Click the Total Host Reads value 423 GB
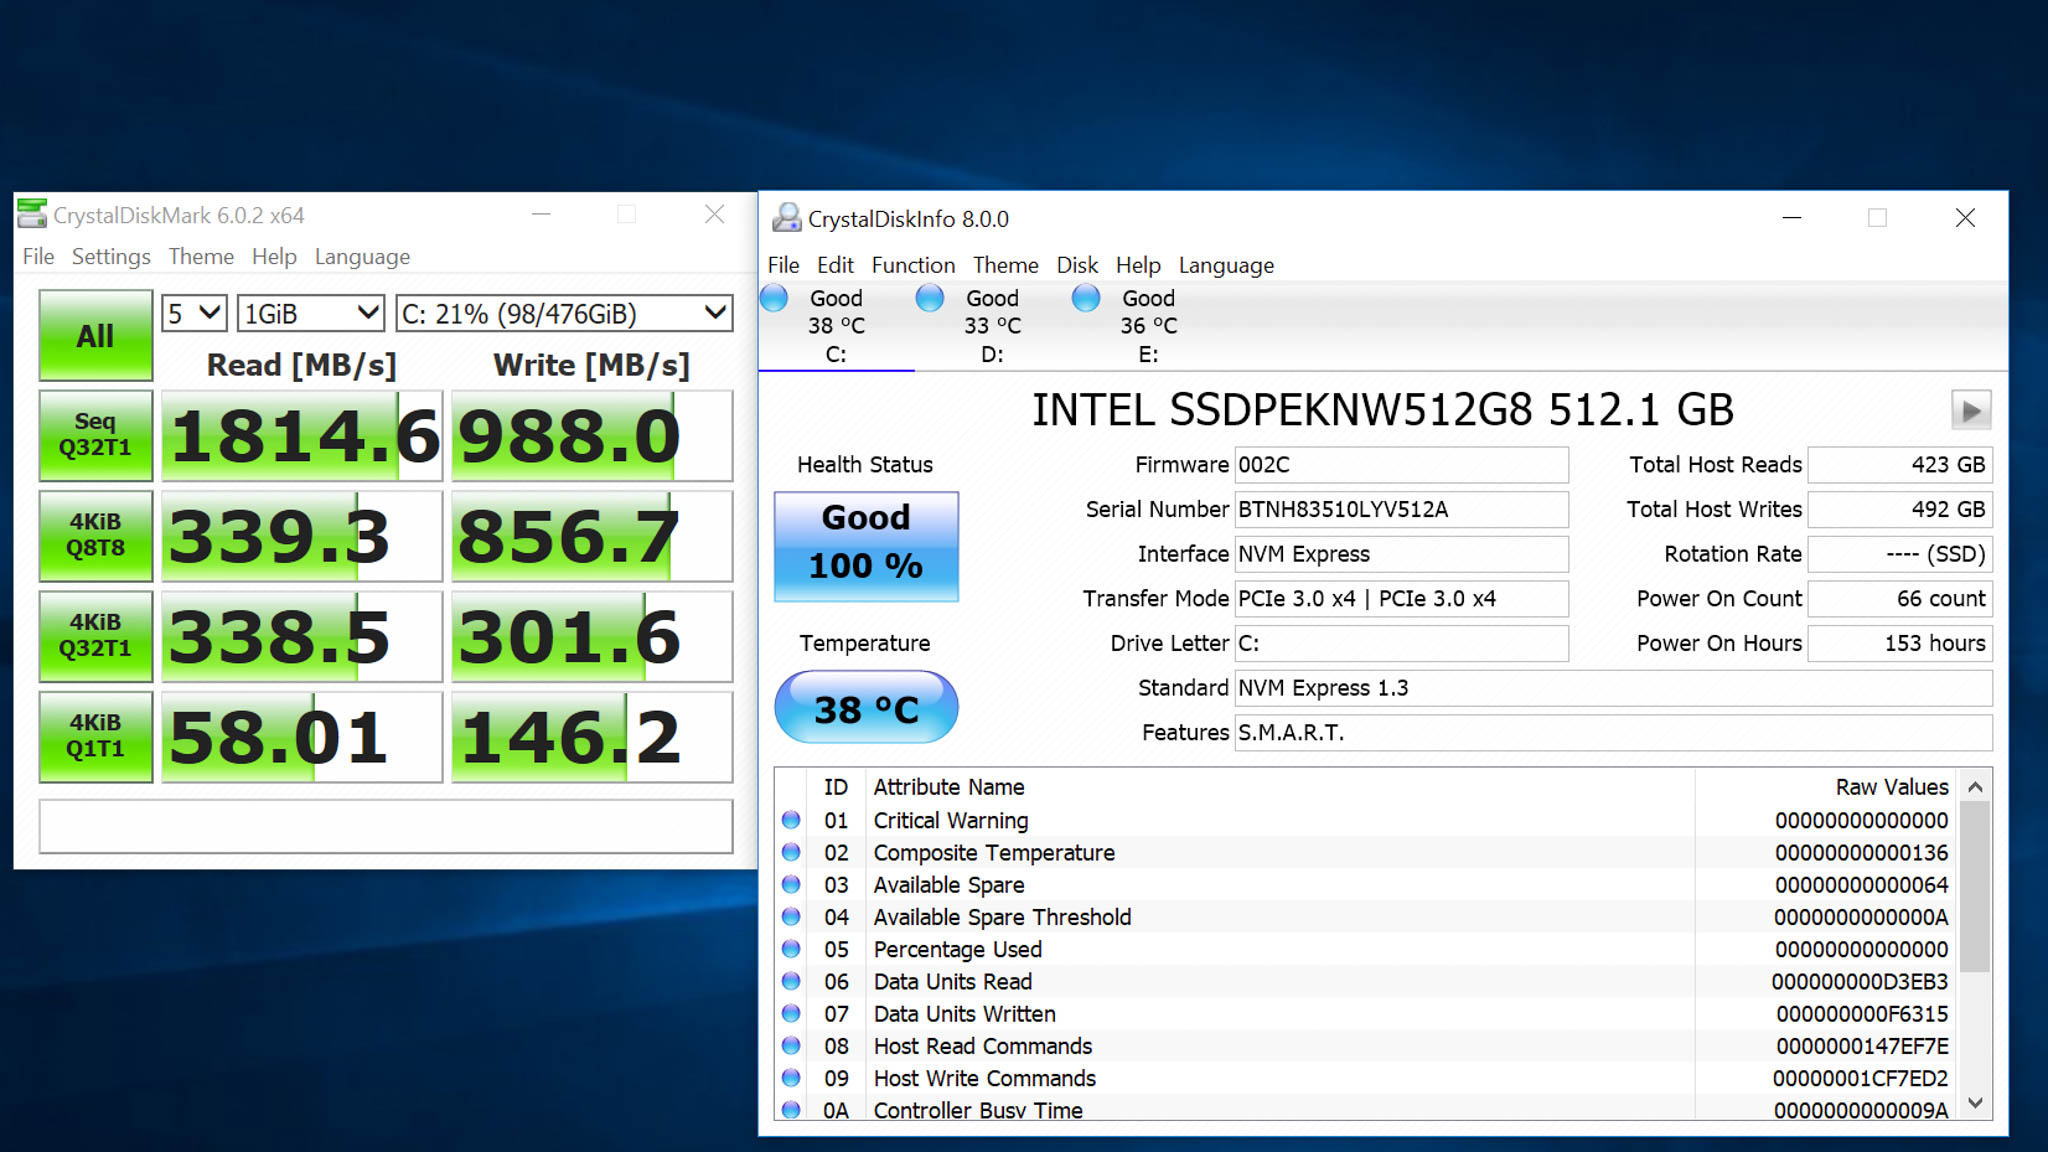The height and width of the screenshot is (1152, 2048). click(1900, 465)
